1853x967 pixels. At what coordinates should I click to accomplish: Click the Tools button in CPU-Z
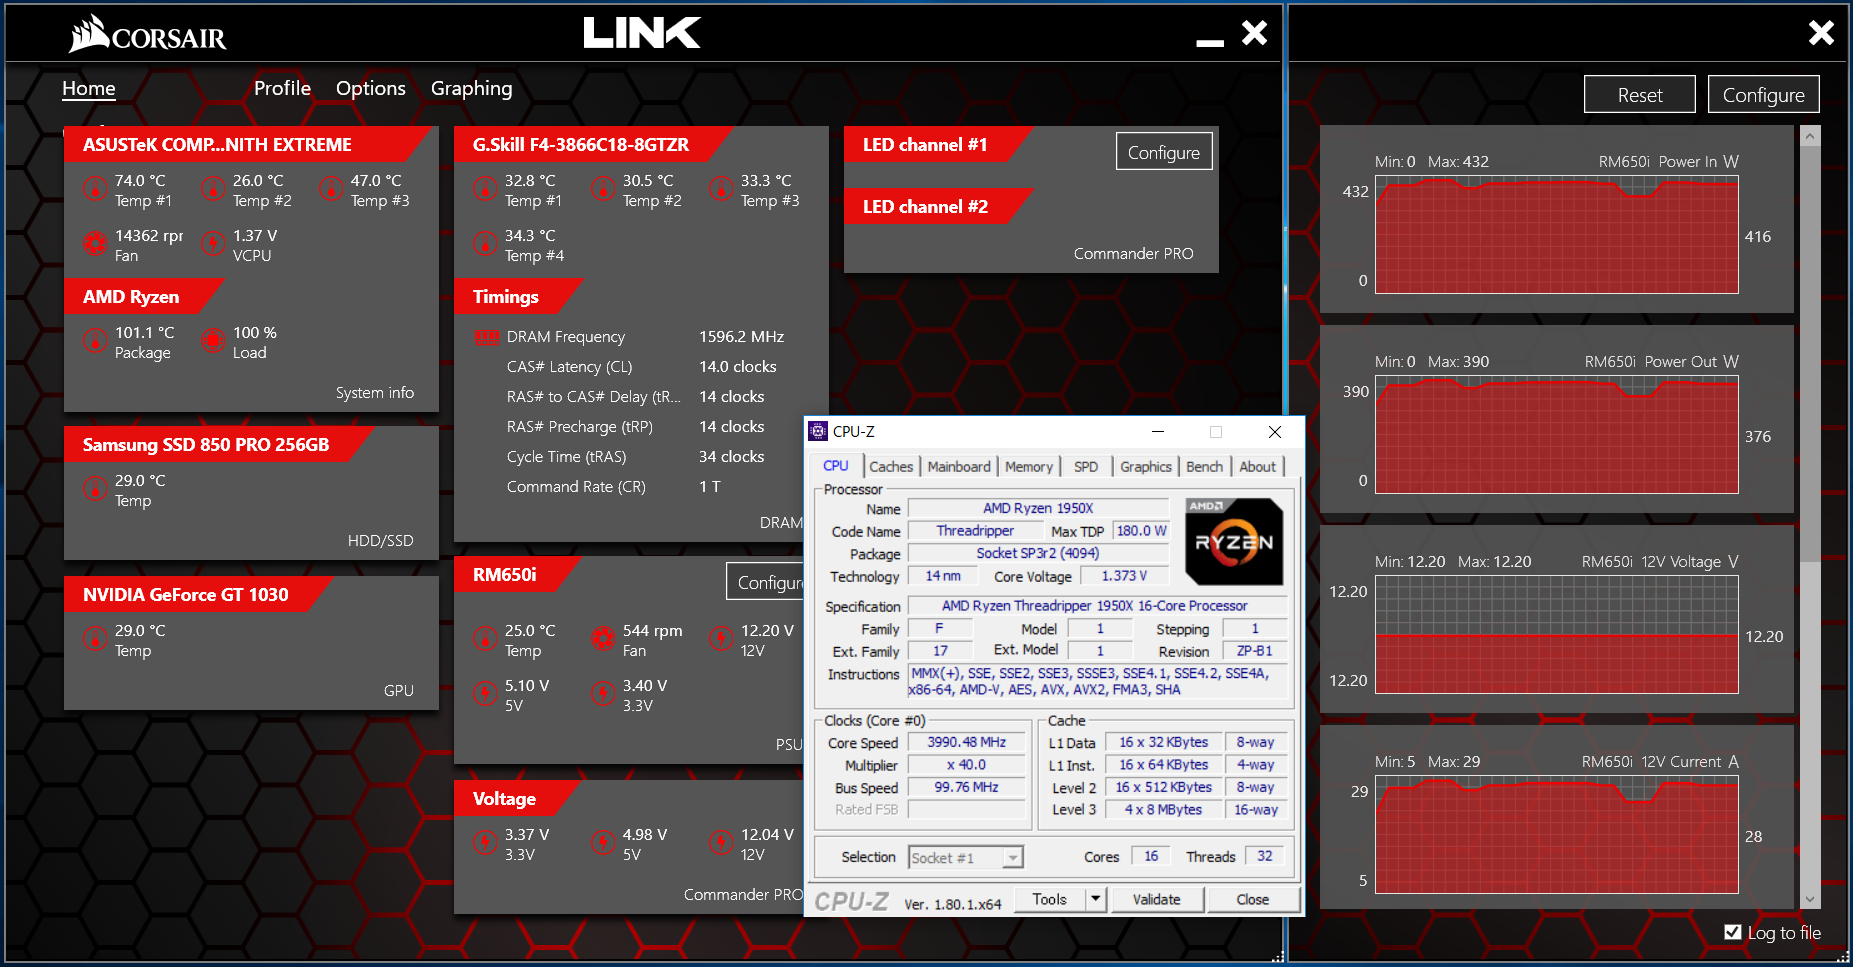[x=1050, y=899]
